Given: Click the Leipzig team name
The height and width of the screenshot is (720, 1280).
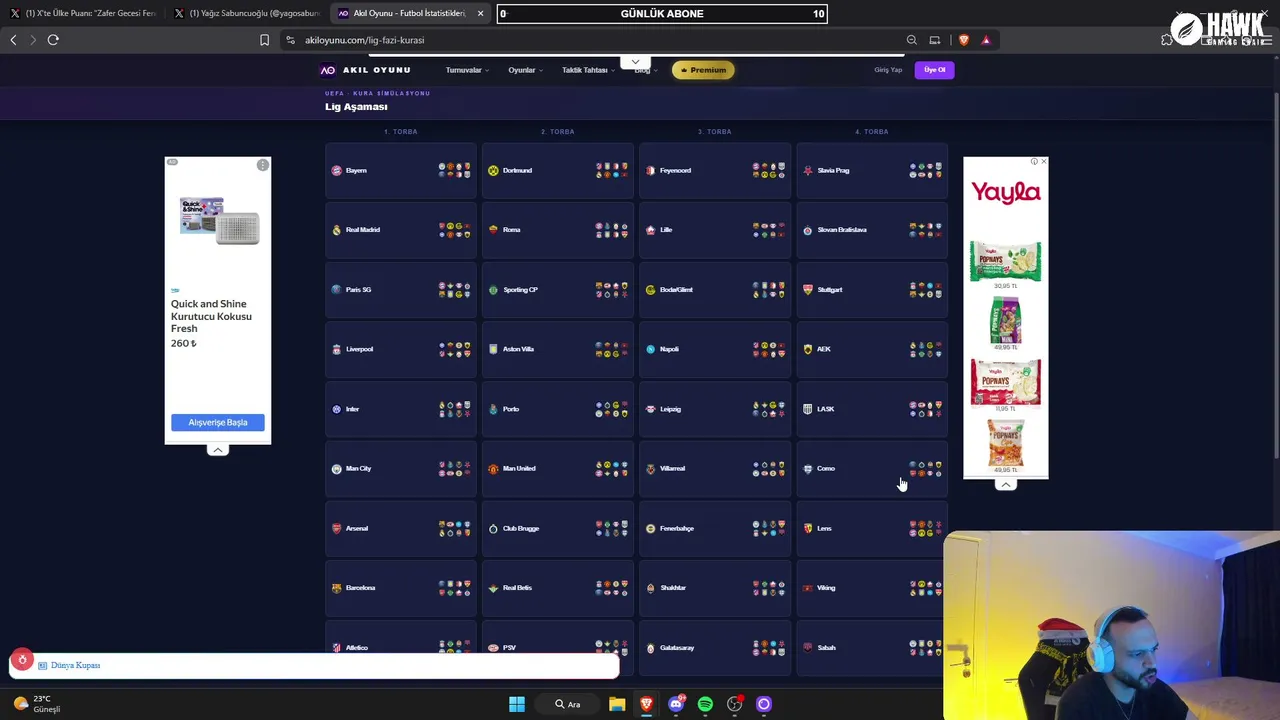Looking at the screenshot, I should tap(670, 409).
